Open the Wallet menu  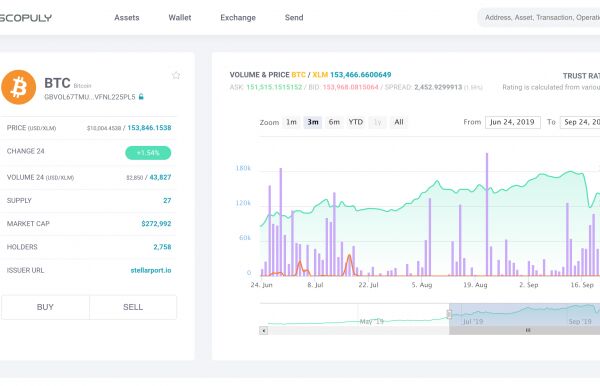[180, 18]
